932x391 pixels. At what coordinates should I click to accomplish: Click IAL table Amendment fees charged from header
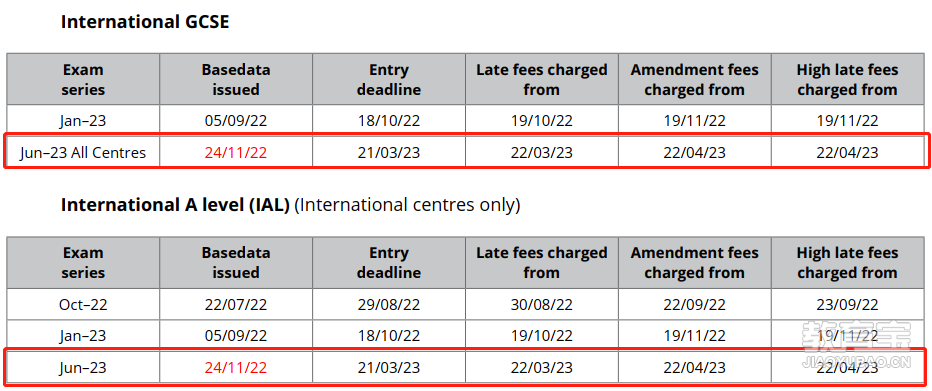[x=694, y=263]
